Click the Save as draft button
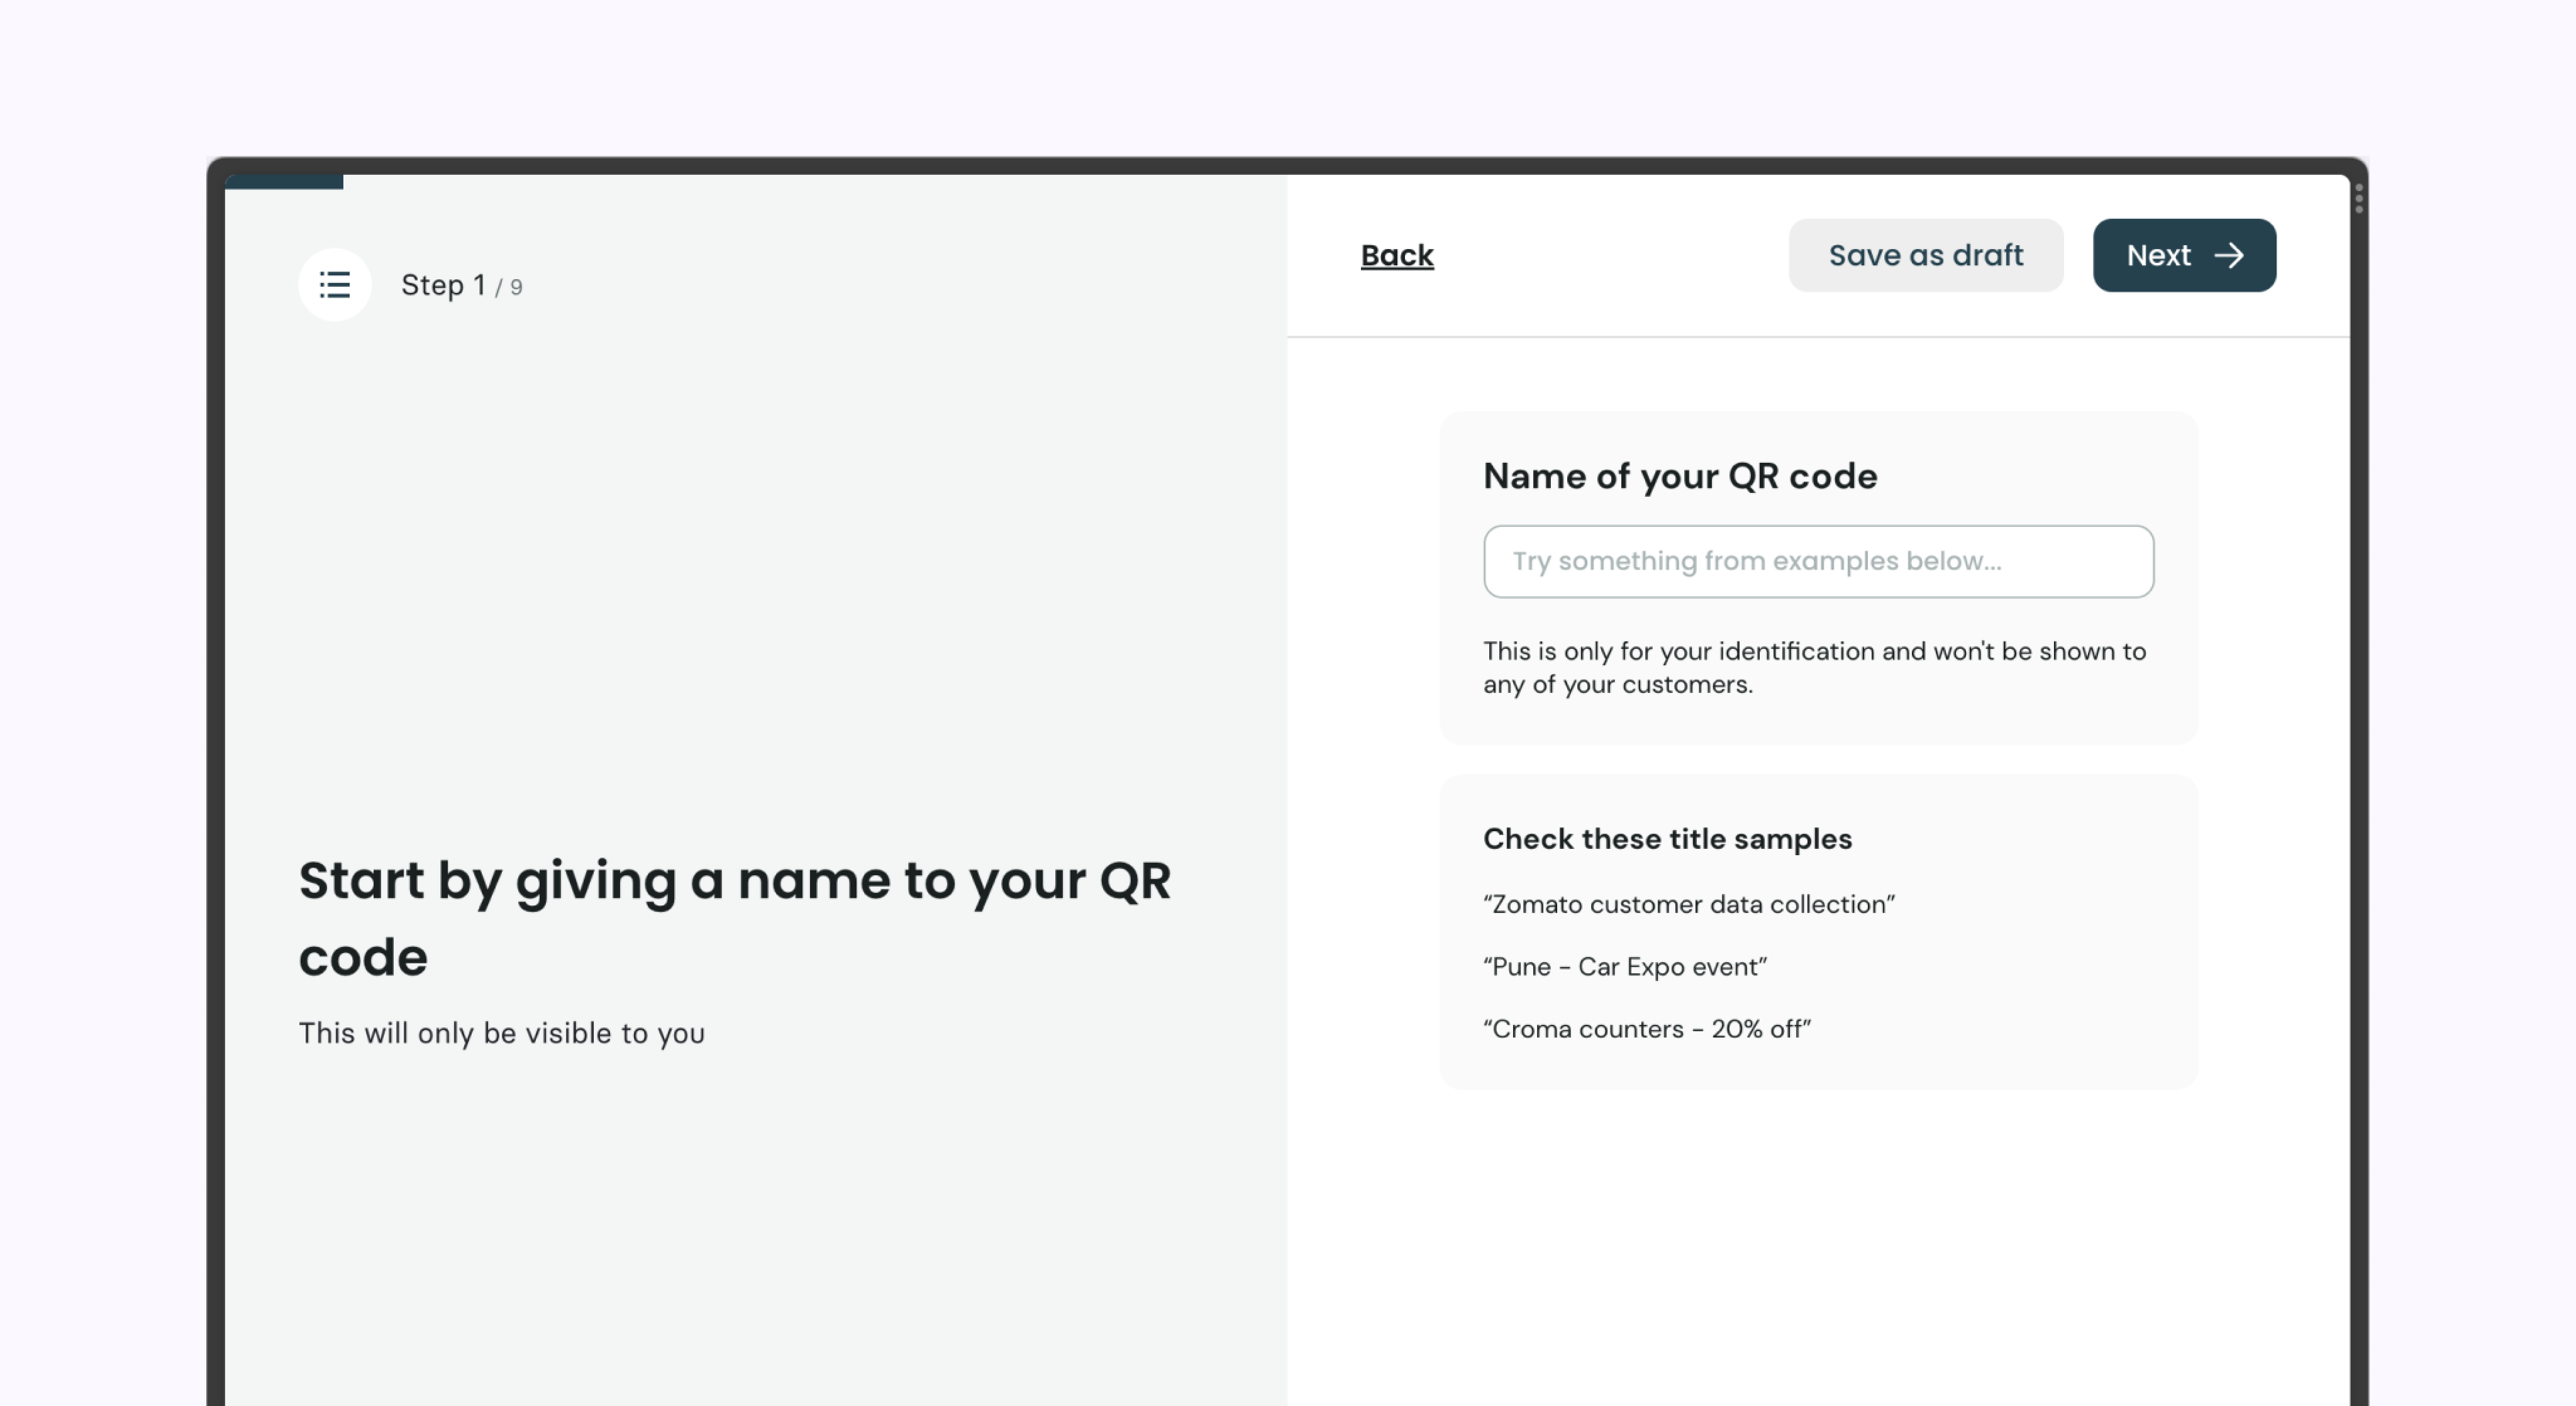 click(x=1926, y=255)
